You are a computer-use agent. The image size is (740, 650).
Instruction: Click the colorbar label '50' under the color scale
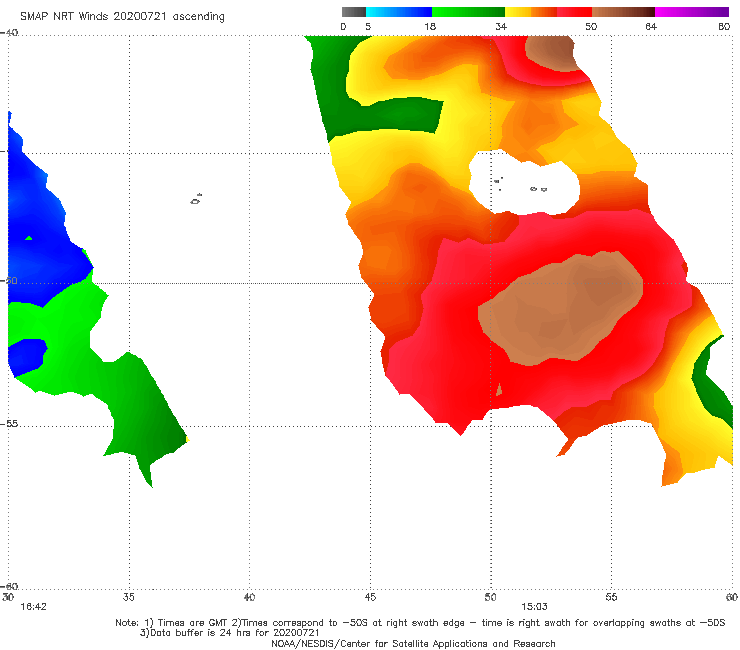click(591, 27)
